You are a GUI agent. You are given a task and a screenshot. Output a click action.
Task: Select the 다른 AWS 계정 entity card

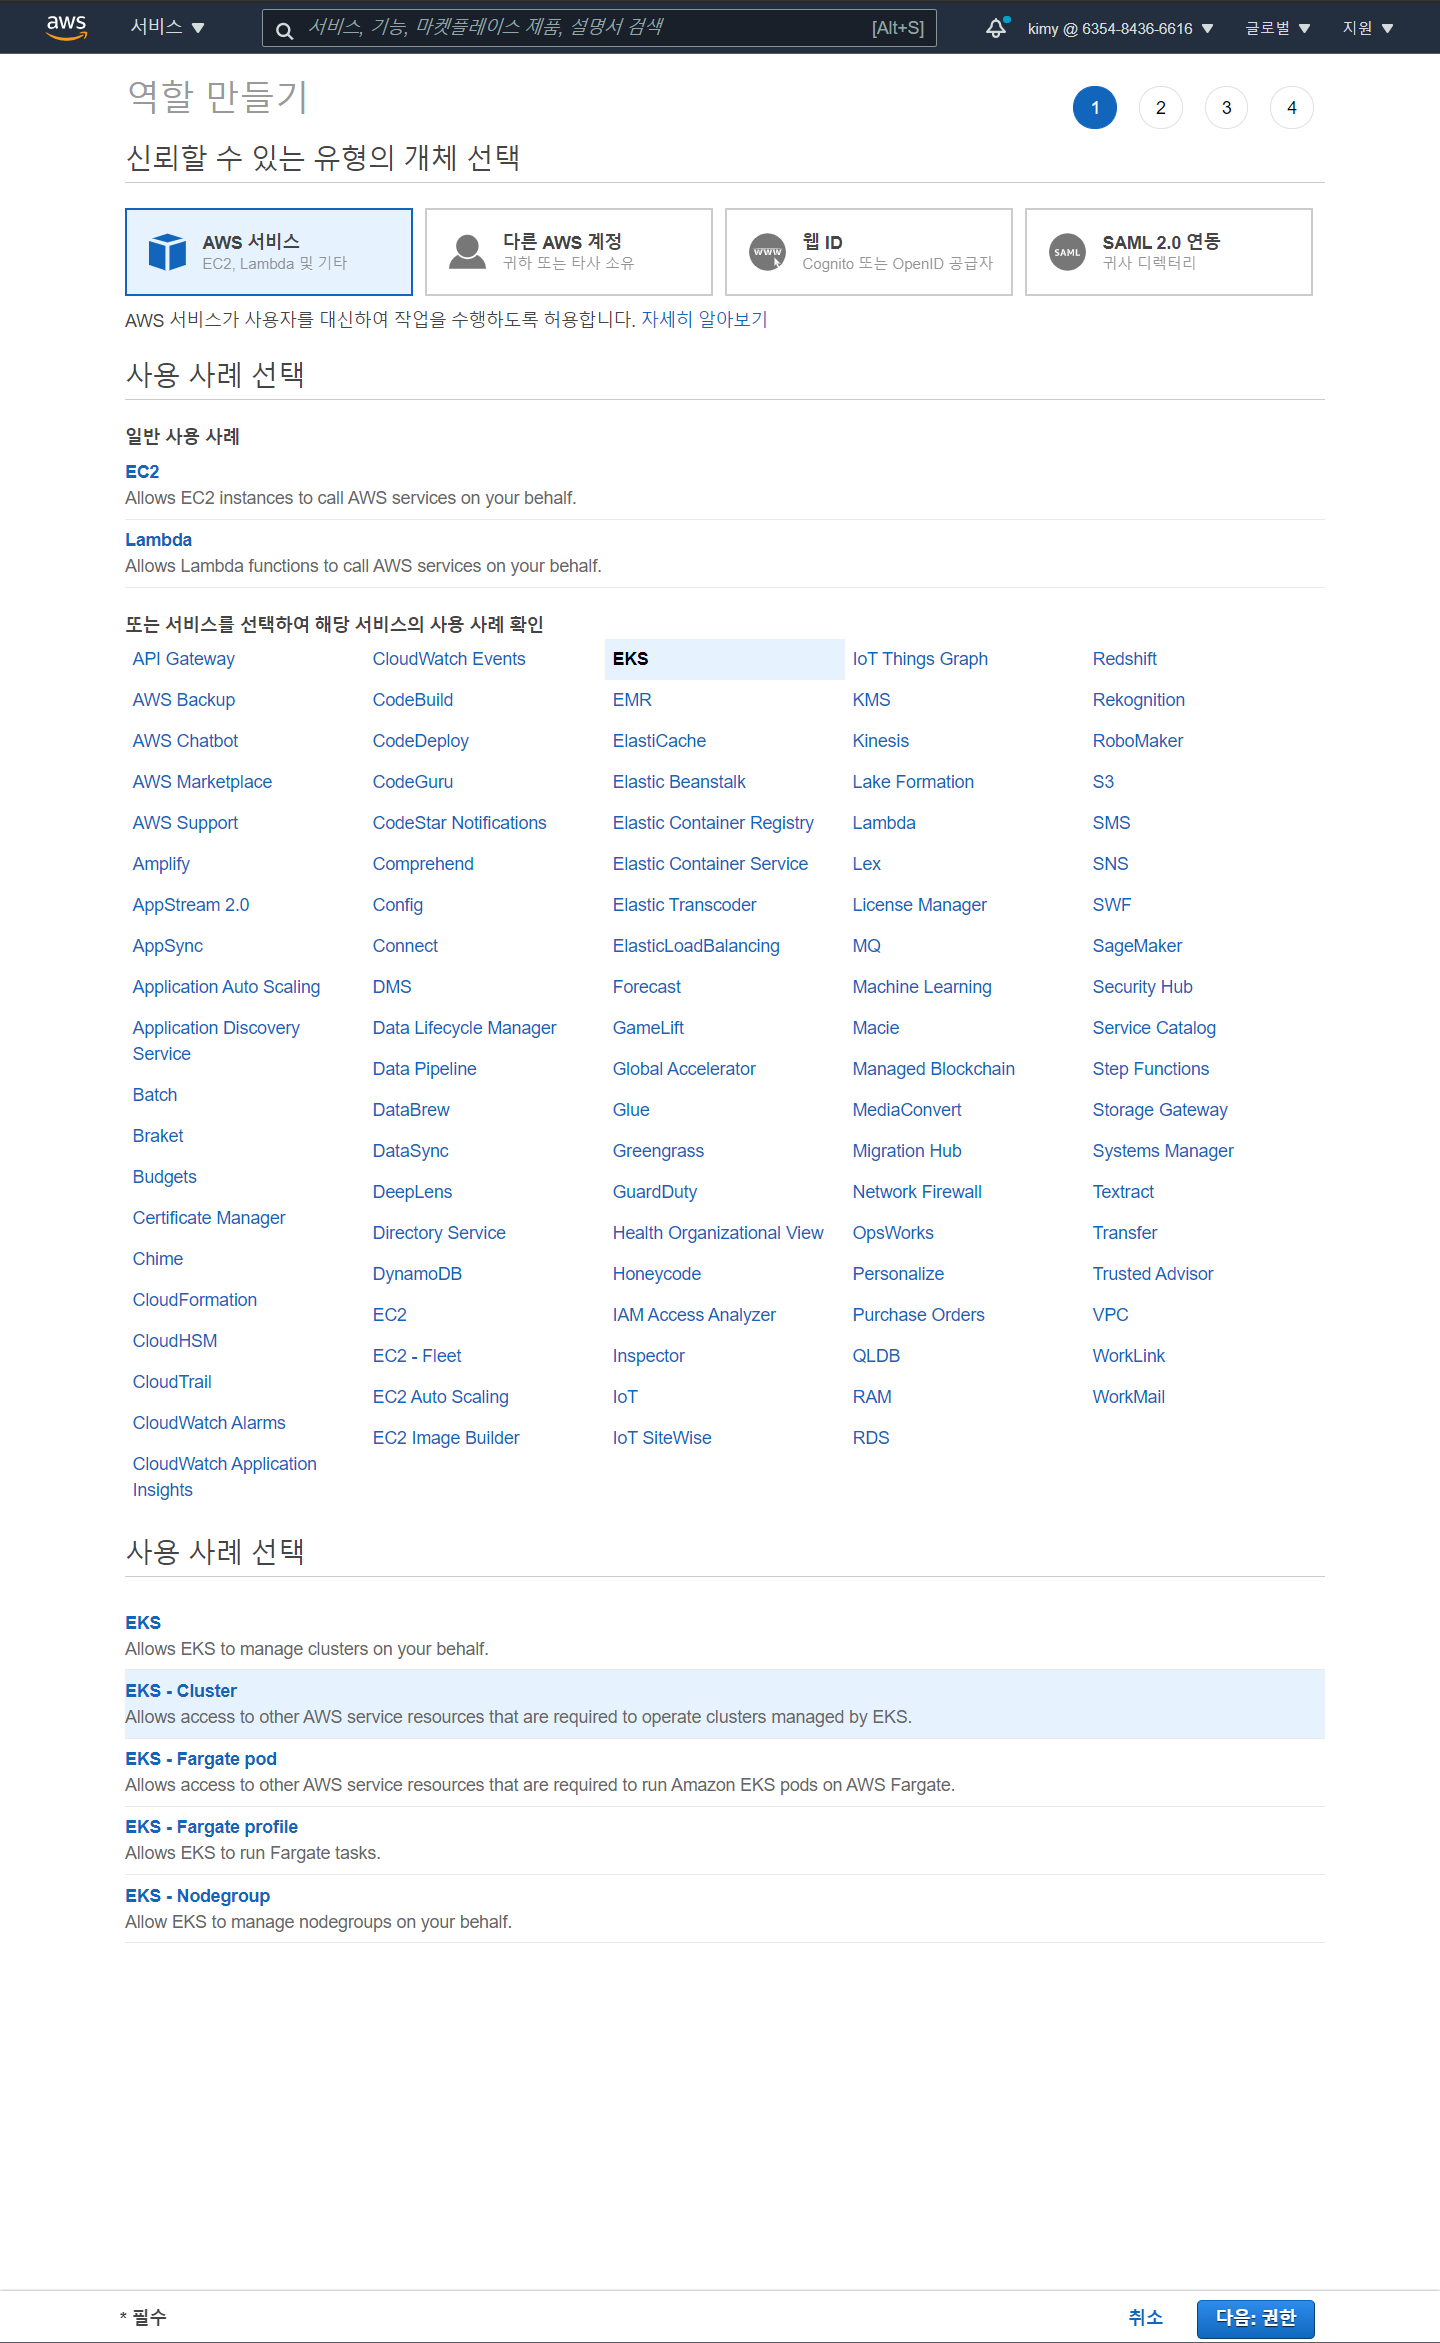click(x=569, y=252)
